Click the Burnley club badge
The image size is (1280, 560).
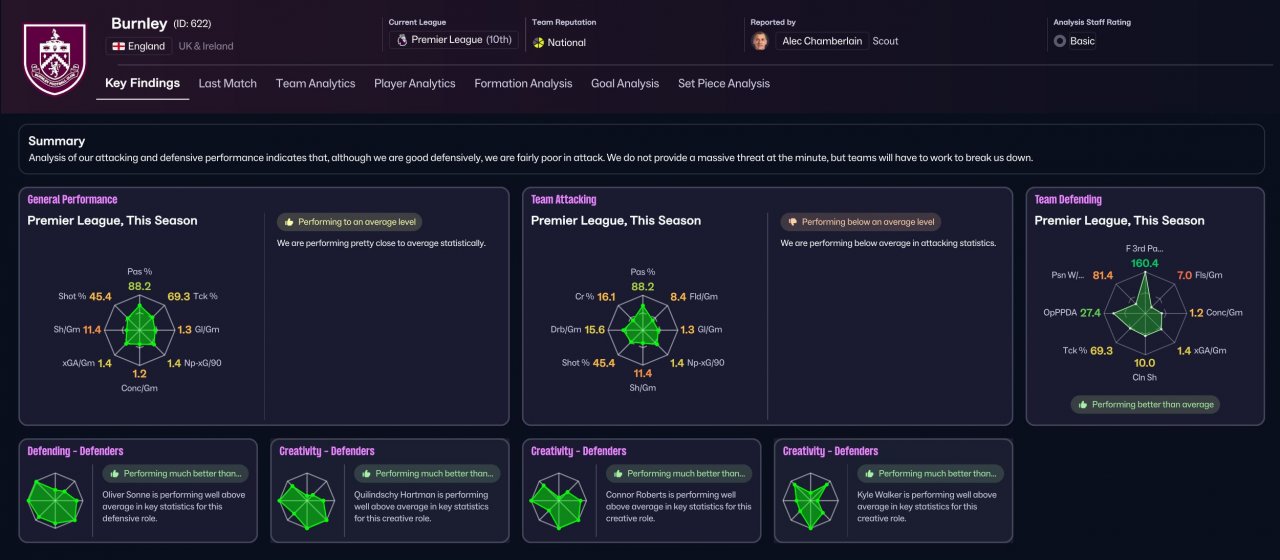click(55, 59)
